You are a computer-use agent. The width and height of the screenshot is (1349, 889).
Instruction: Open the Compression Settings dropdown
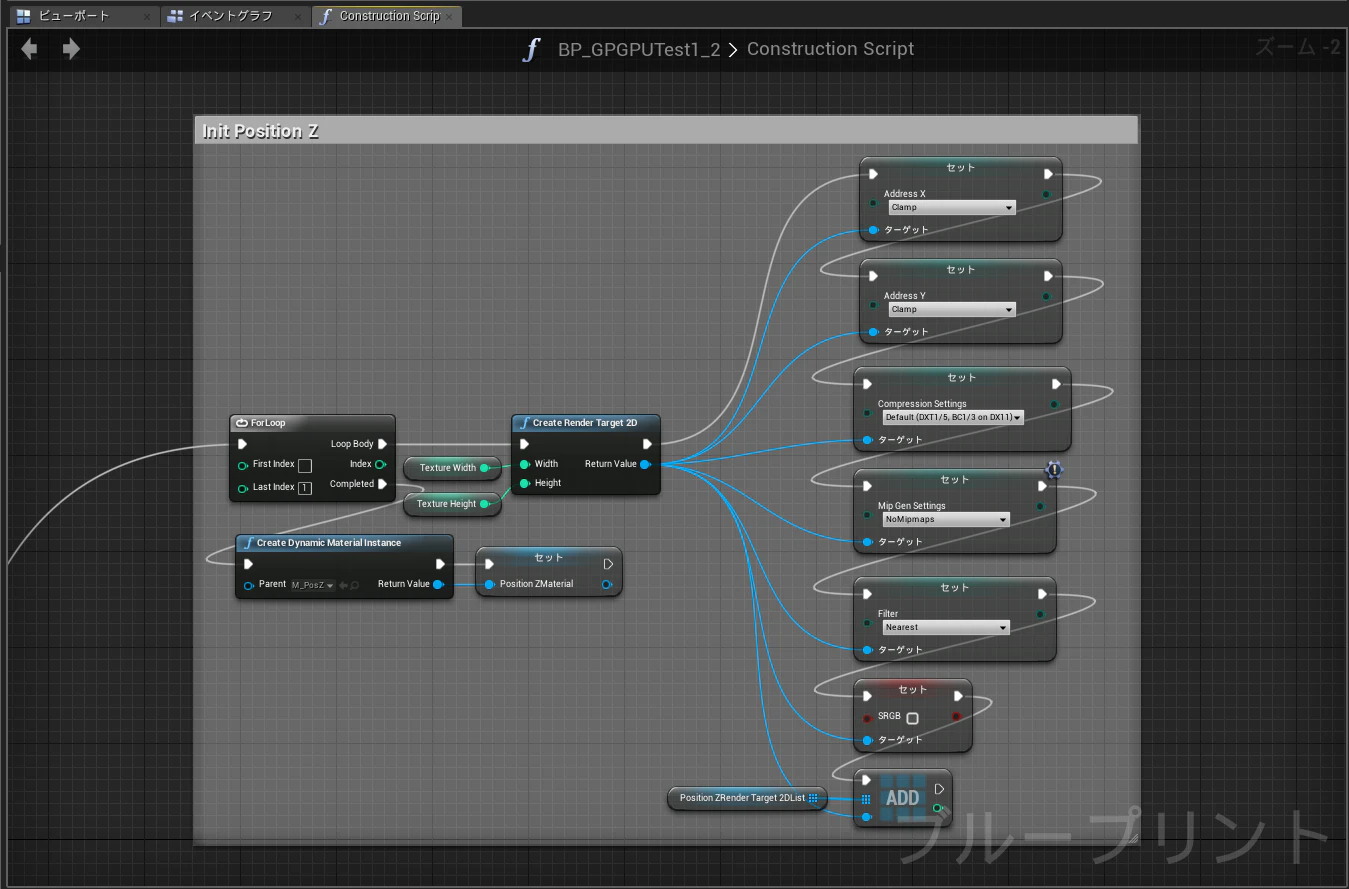click(953, 418)
